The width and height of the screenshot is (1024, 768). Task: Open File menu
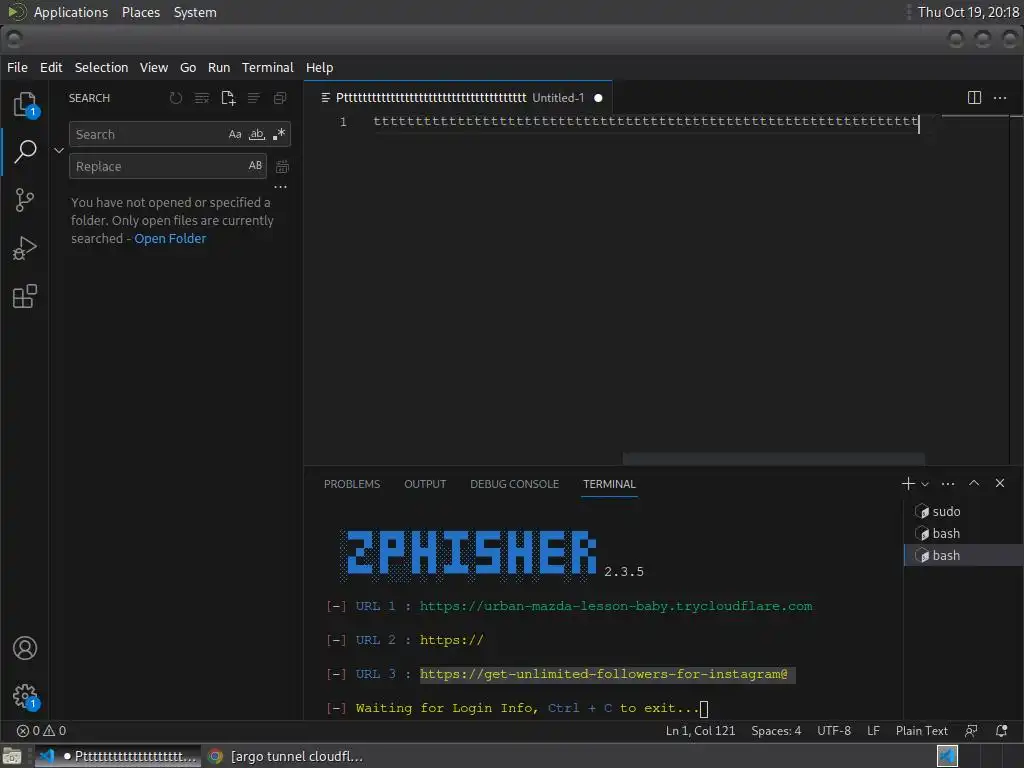[x=18, y=67]
